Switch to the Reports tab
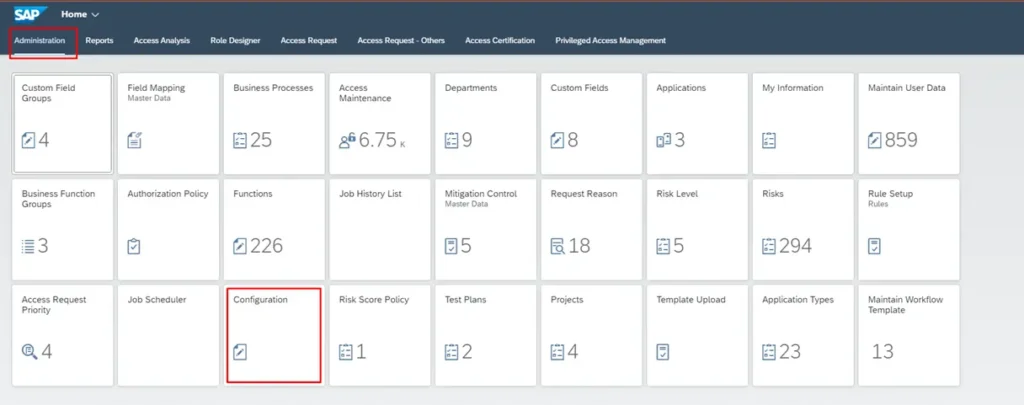The width and height of the screenshot is (1024, 405). point(99,41)
